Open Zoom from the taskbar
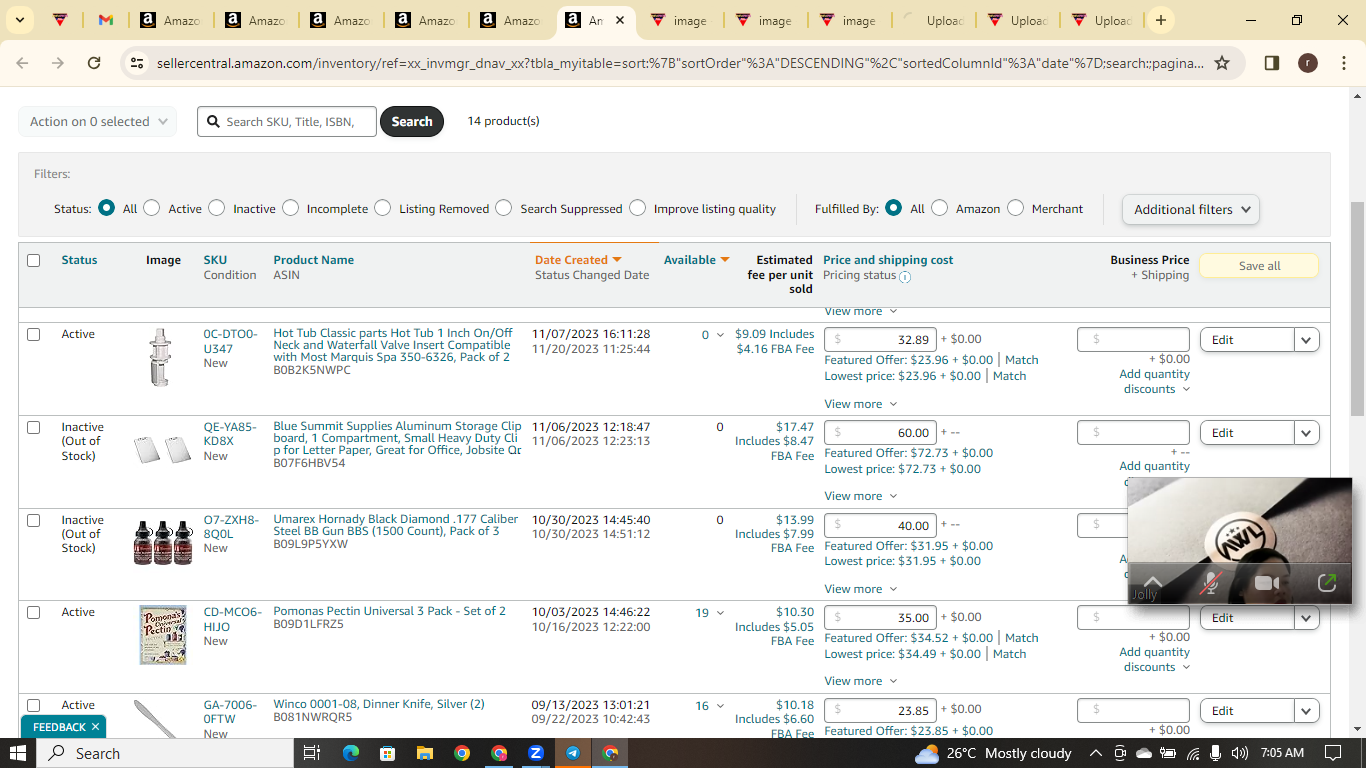The width and height of the screenshot is (1366, 768). click(x=536, y=753)
